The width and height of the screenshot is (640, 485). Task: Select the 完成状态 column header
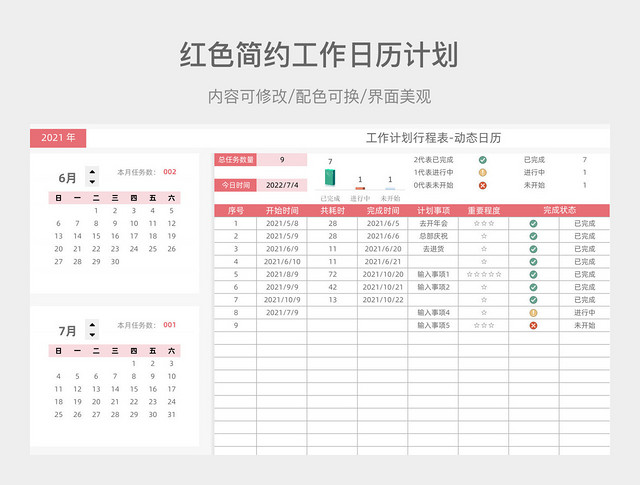pos(559,211)
